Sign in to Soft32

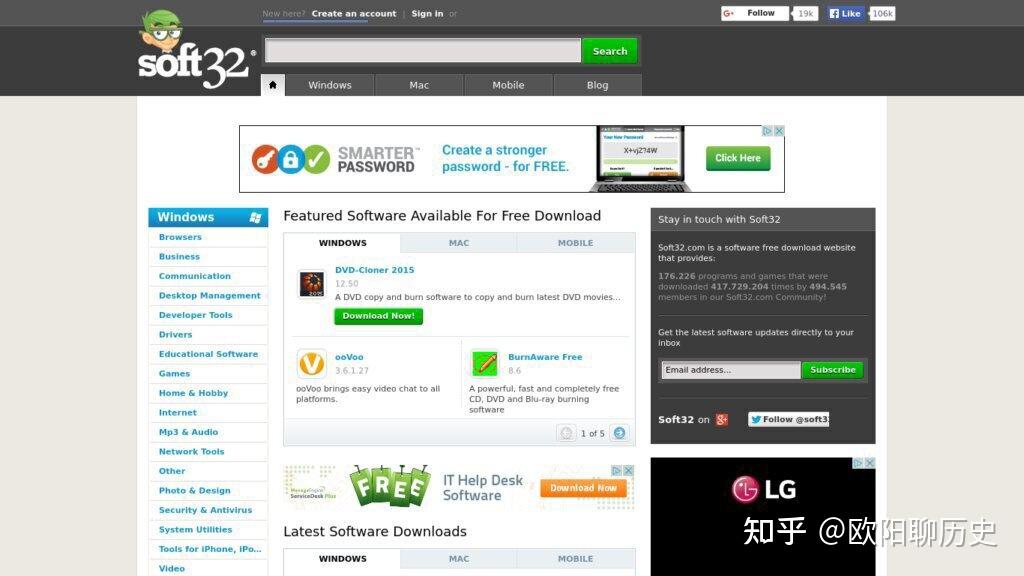(426, 13)
